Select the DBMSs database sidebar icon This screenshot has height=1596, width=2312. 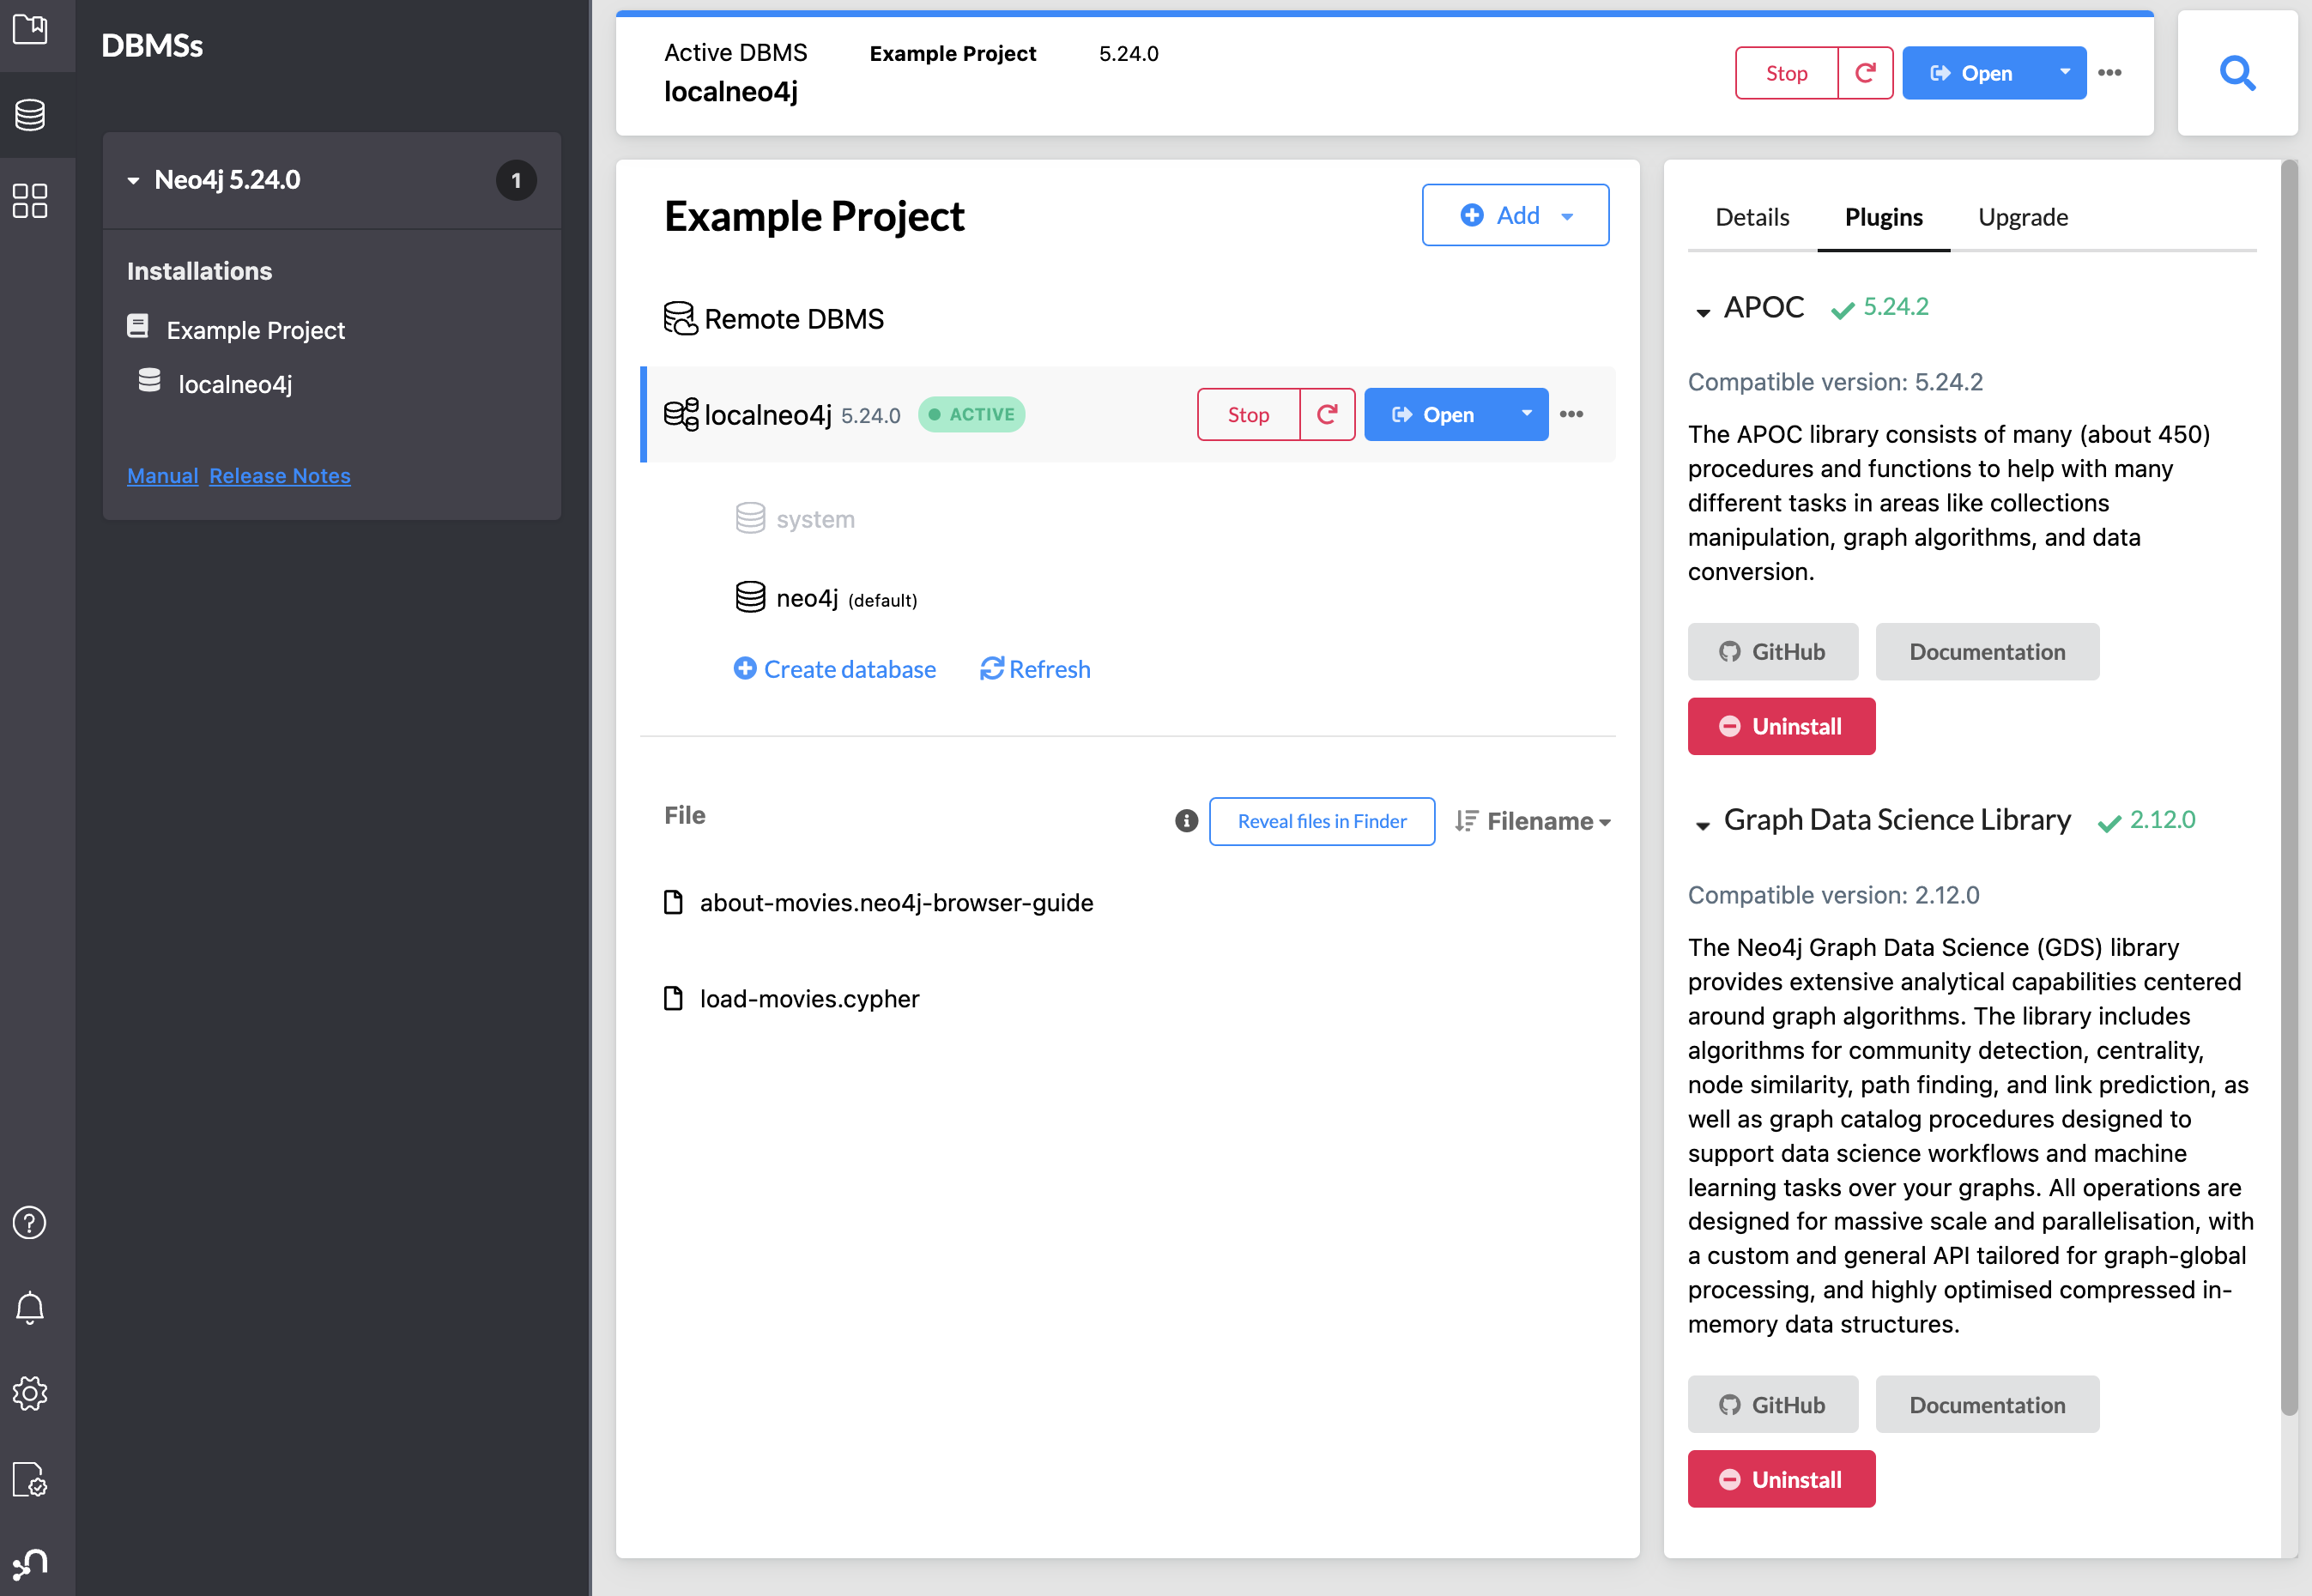30,115
